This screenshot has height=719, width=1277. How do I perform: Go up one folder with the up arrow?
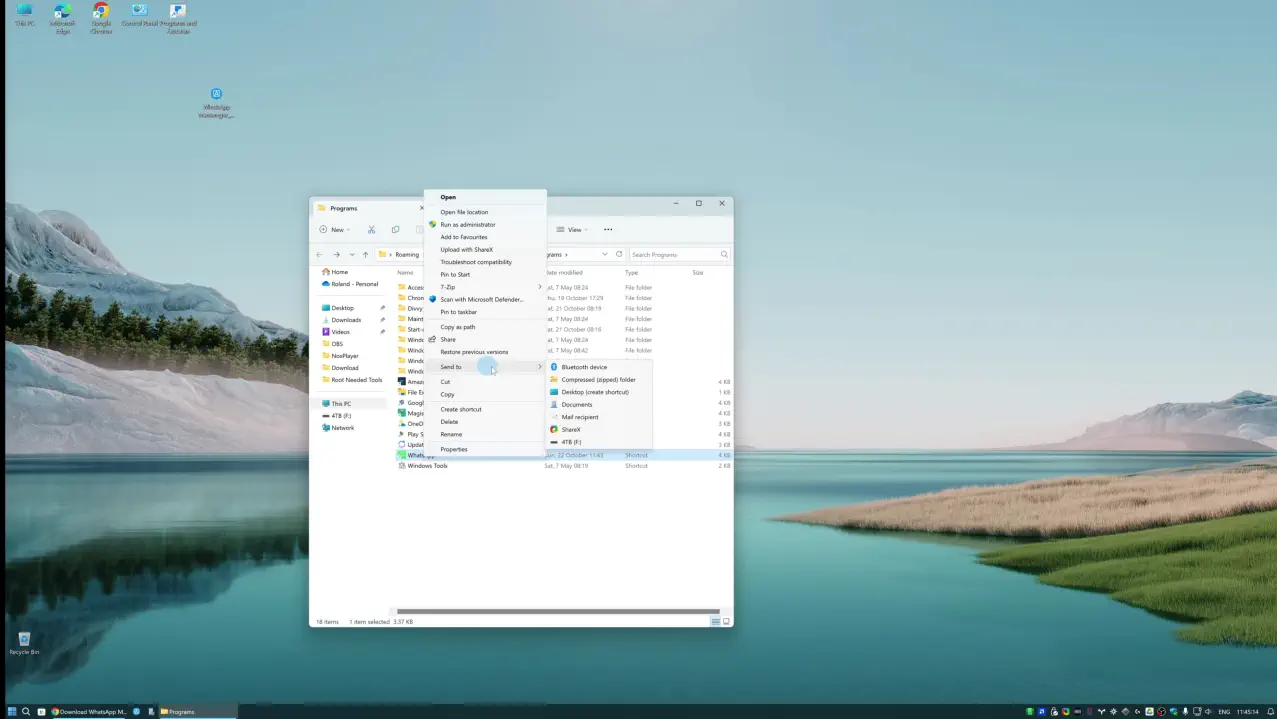click(x=366, y=255)
